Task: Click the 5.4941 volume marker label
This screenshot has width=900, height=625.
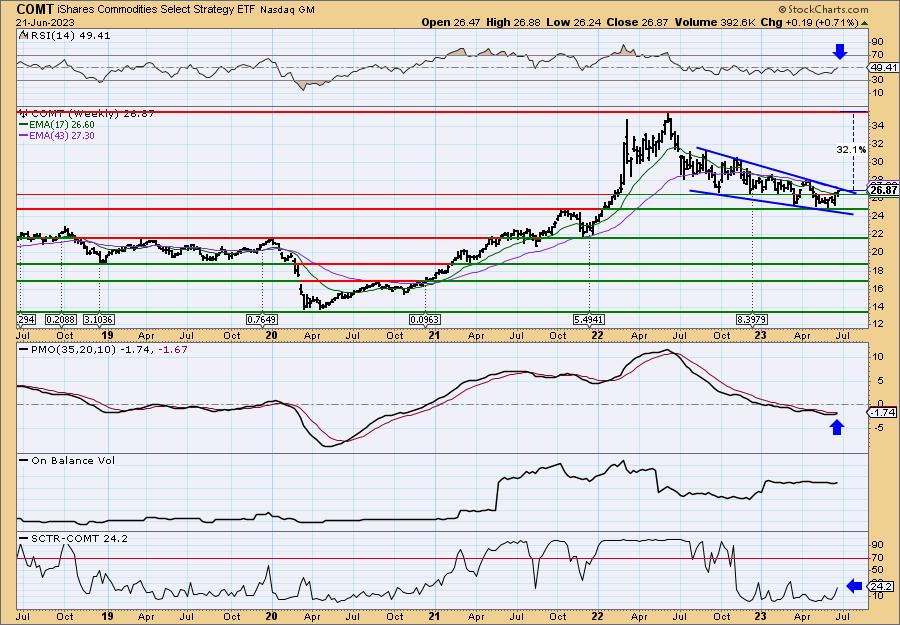Action: click(x=589, y=319)
